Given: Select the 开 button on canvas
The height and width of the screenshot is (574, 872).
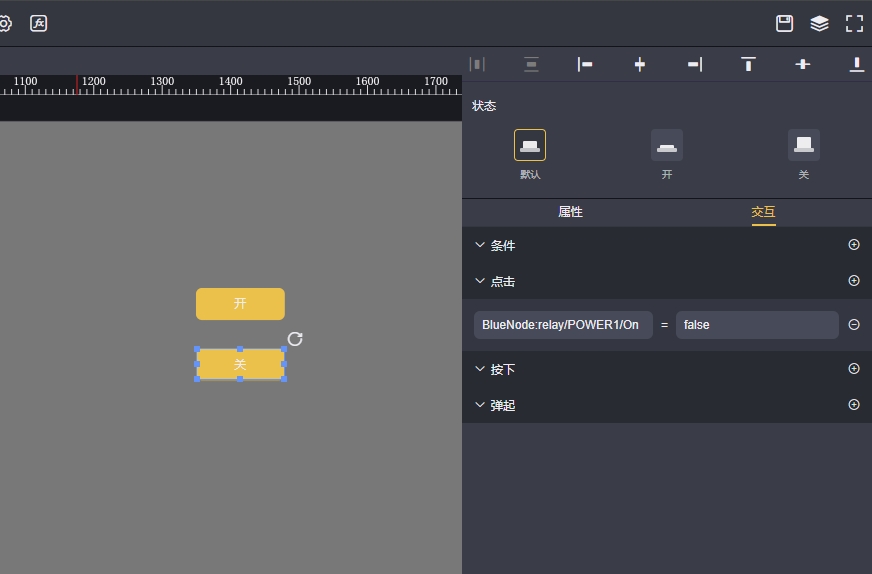Looking at the screenshot, I should (240, 304).
